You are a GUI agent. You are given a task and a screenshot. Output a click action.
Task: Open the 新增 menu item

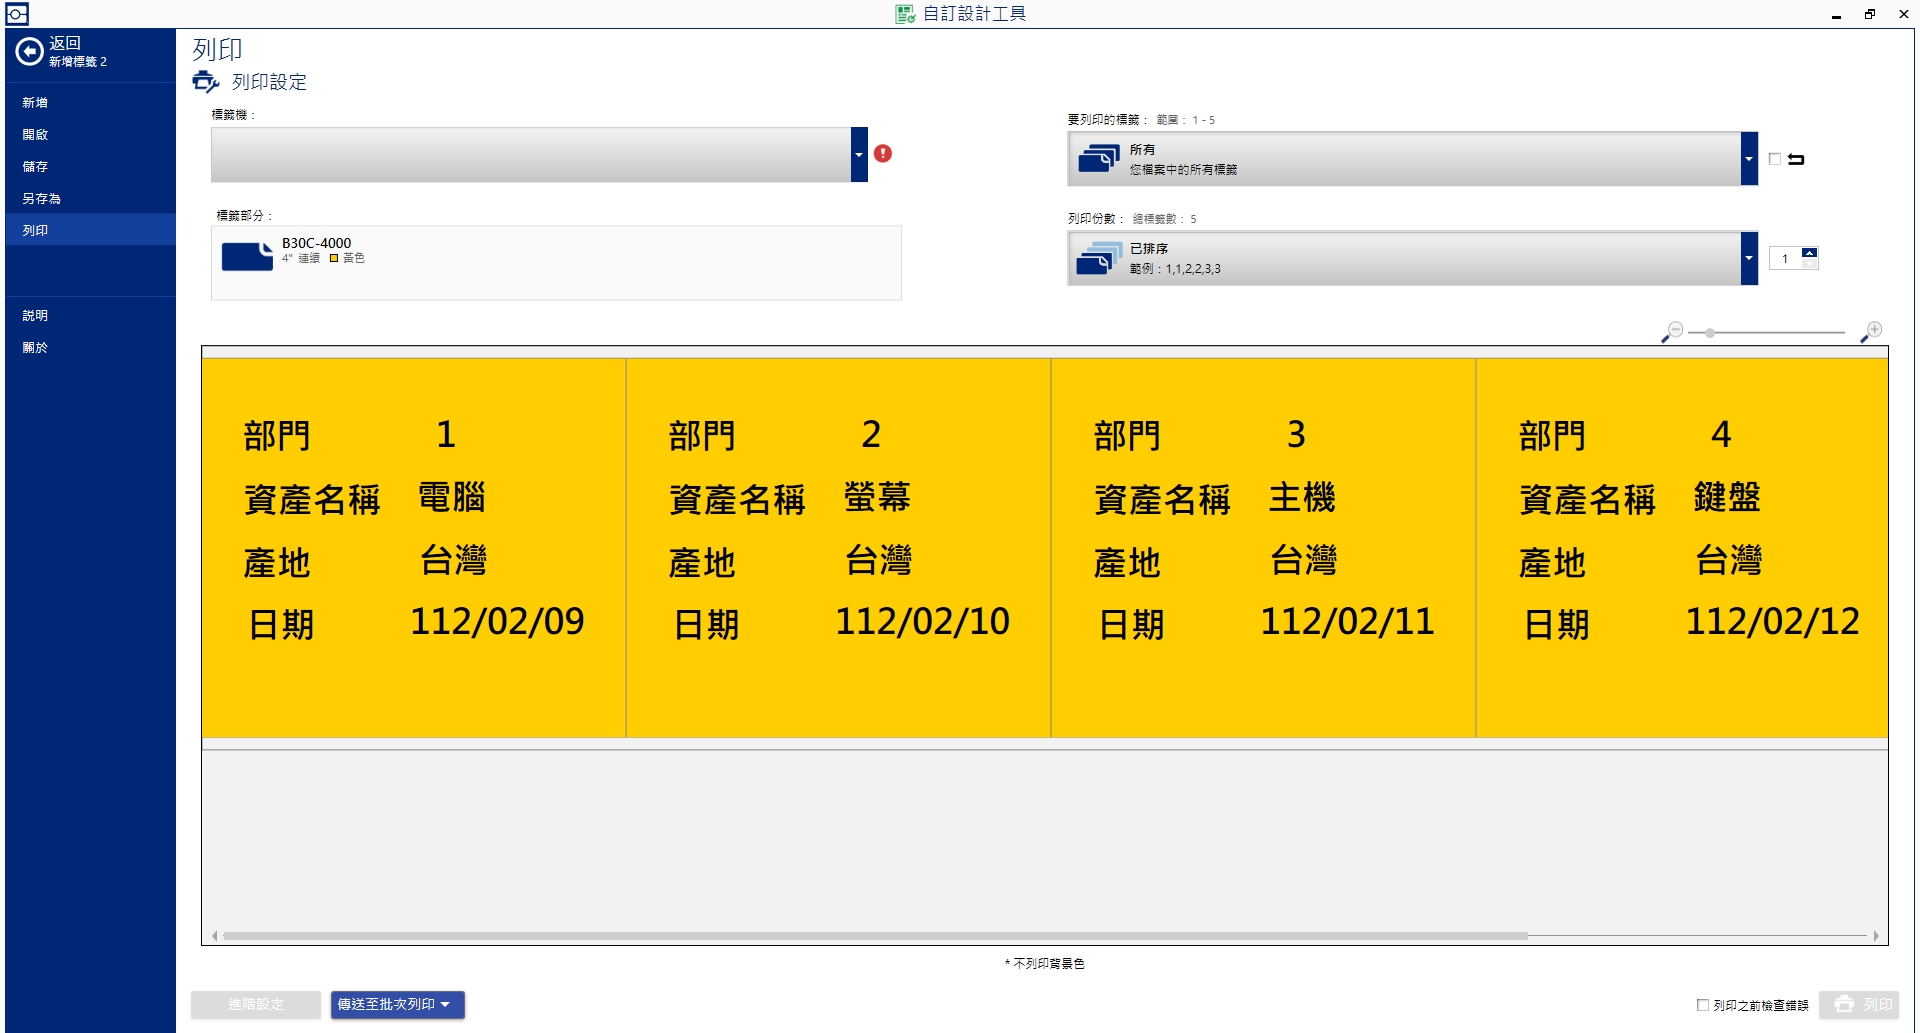[90, 102]
